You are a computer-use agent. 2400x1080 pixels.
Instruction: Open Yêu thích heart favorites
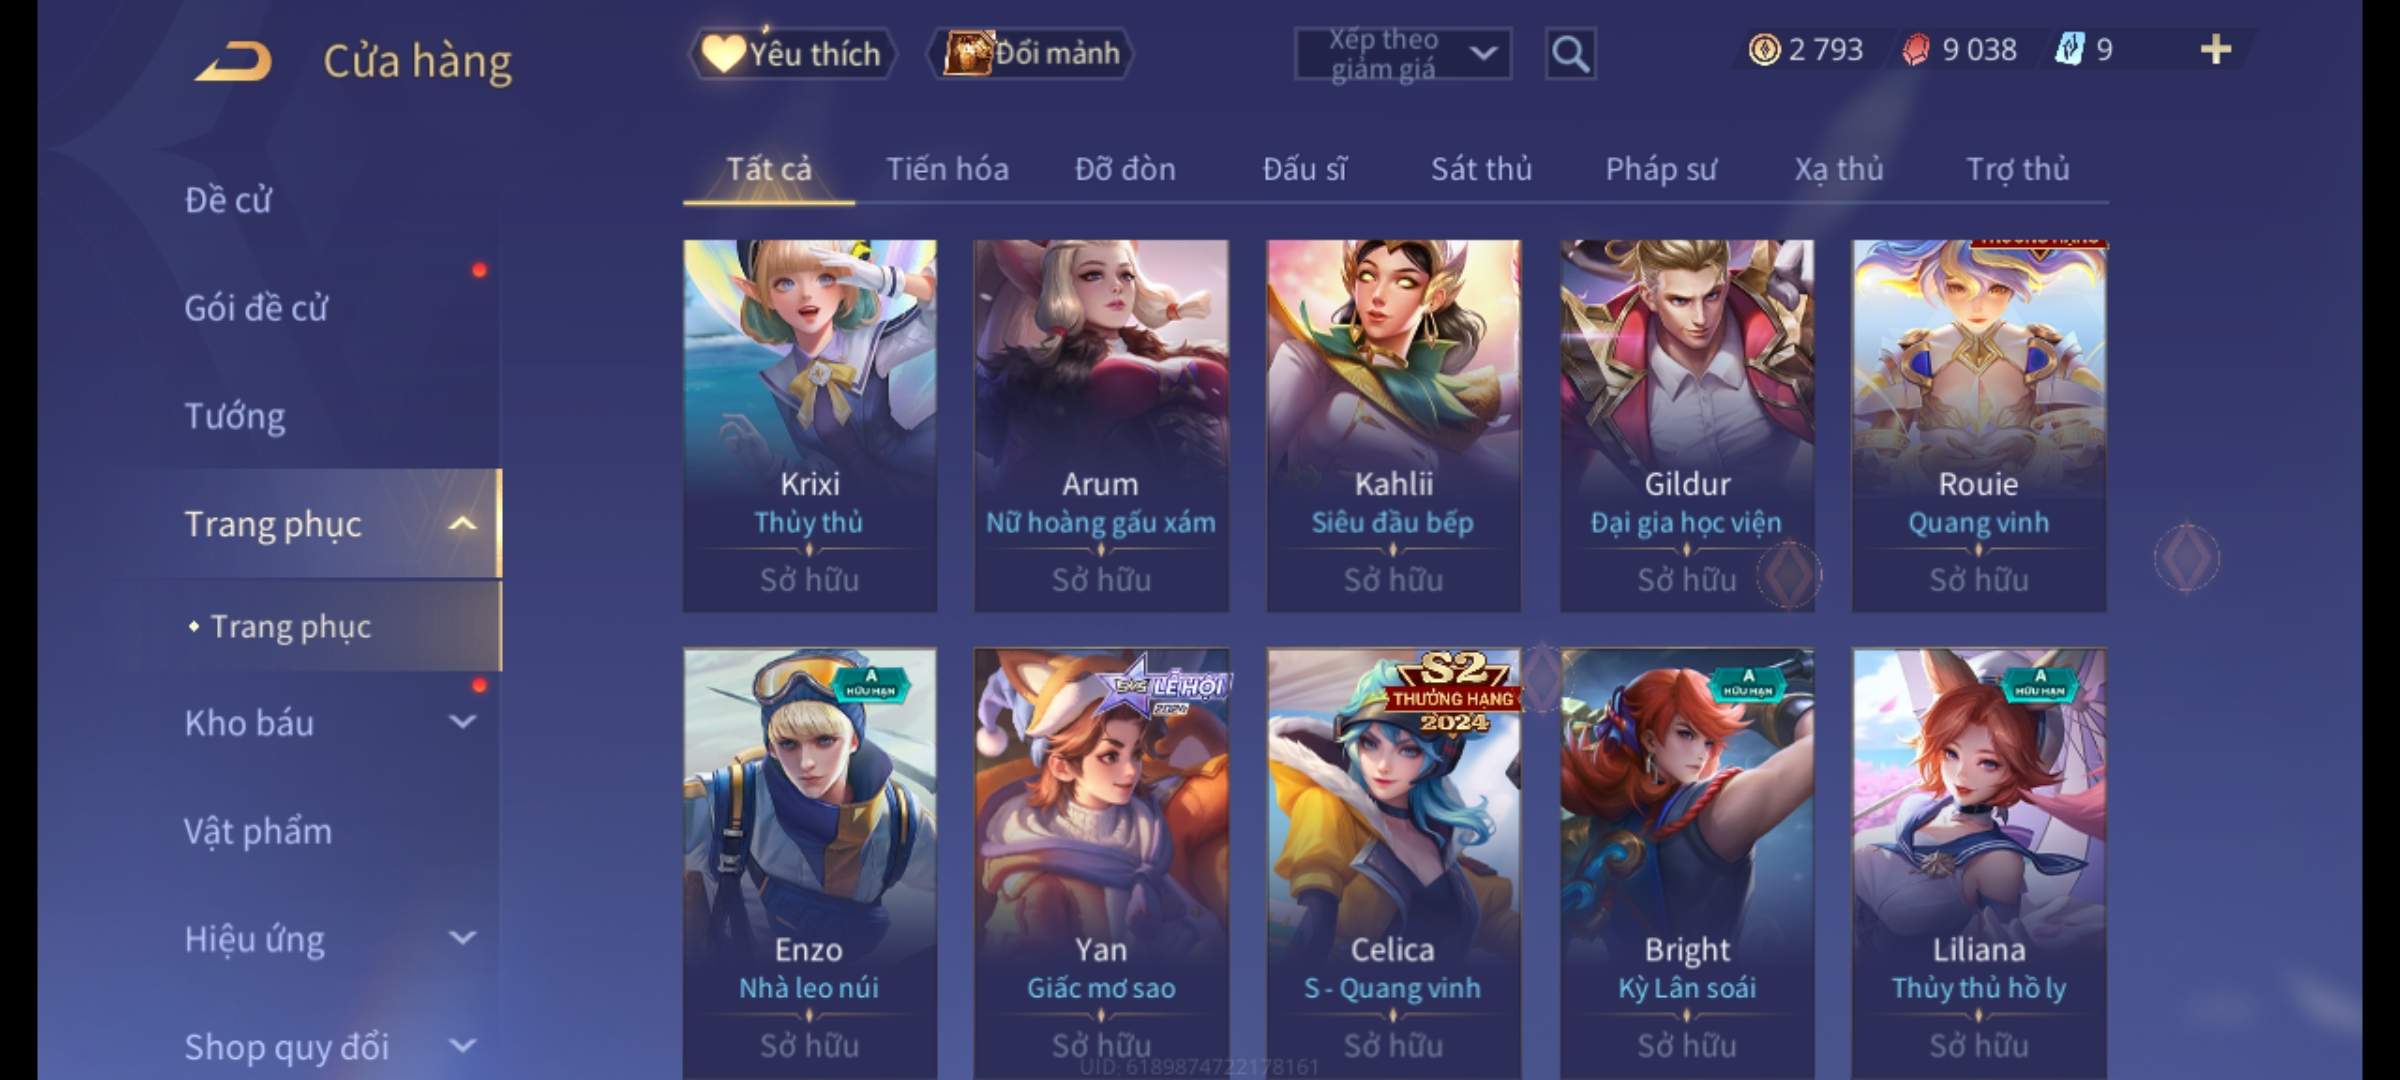(792, 54)
